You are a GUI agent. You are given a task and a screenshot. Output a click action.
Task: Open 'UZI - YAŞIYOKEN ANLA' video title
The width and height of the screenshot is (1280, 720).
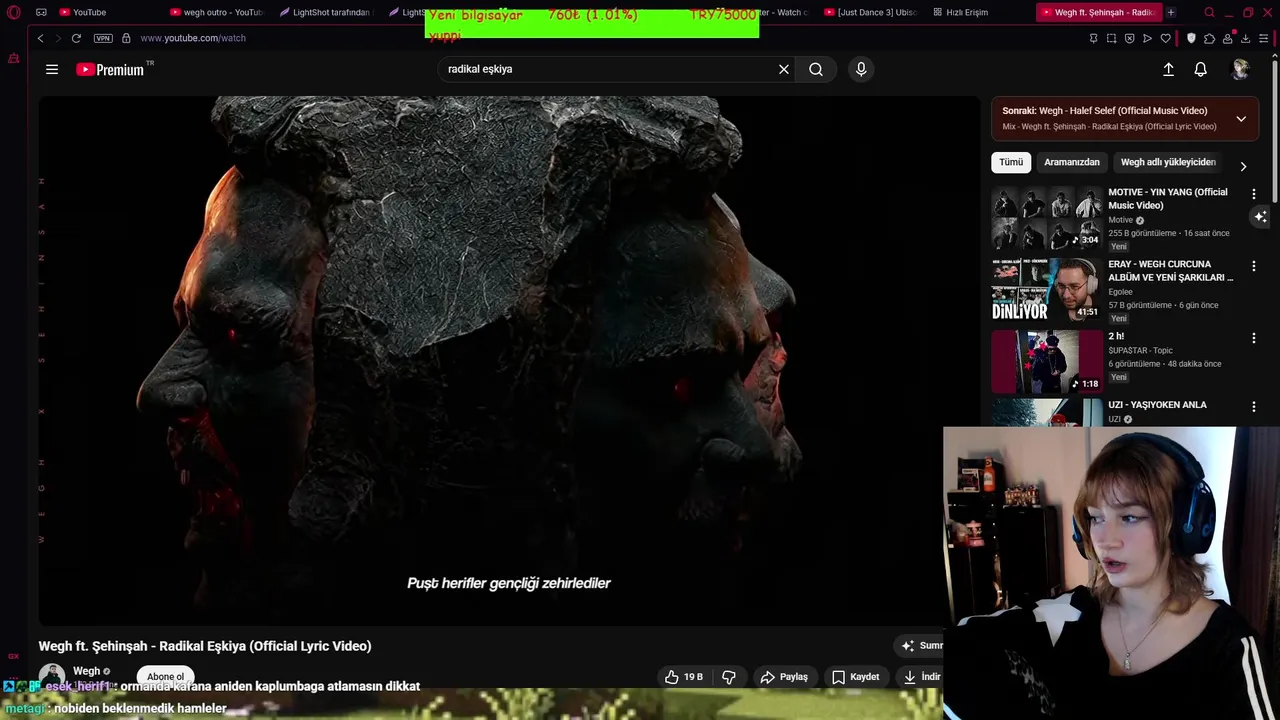point(1157,405)
